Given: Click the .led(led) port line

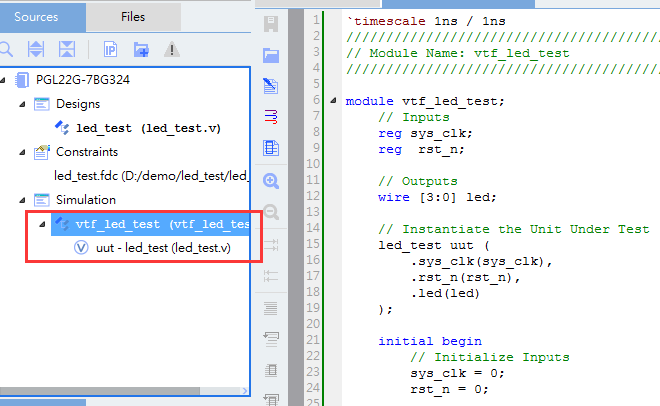Looking at the screenshot, I should [445, 293].
